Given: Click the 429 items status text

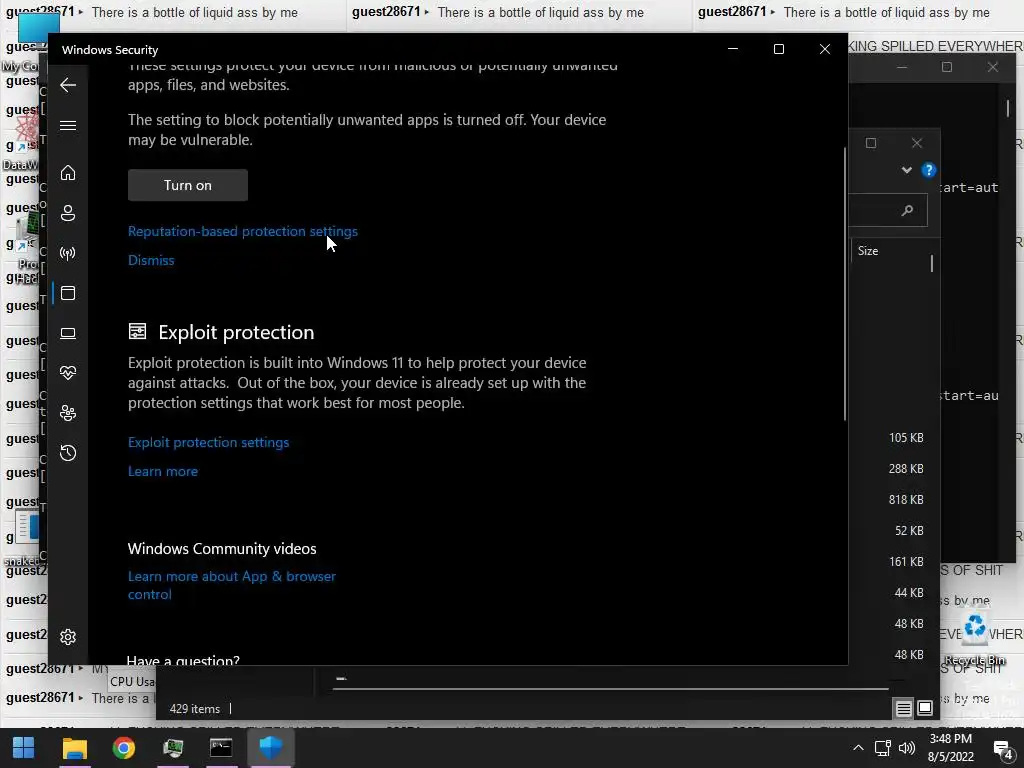Looking at the screenshot, I should pos(195,709).
